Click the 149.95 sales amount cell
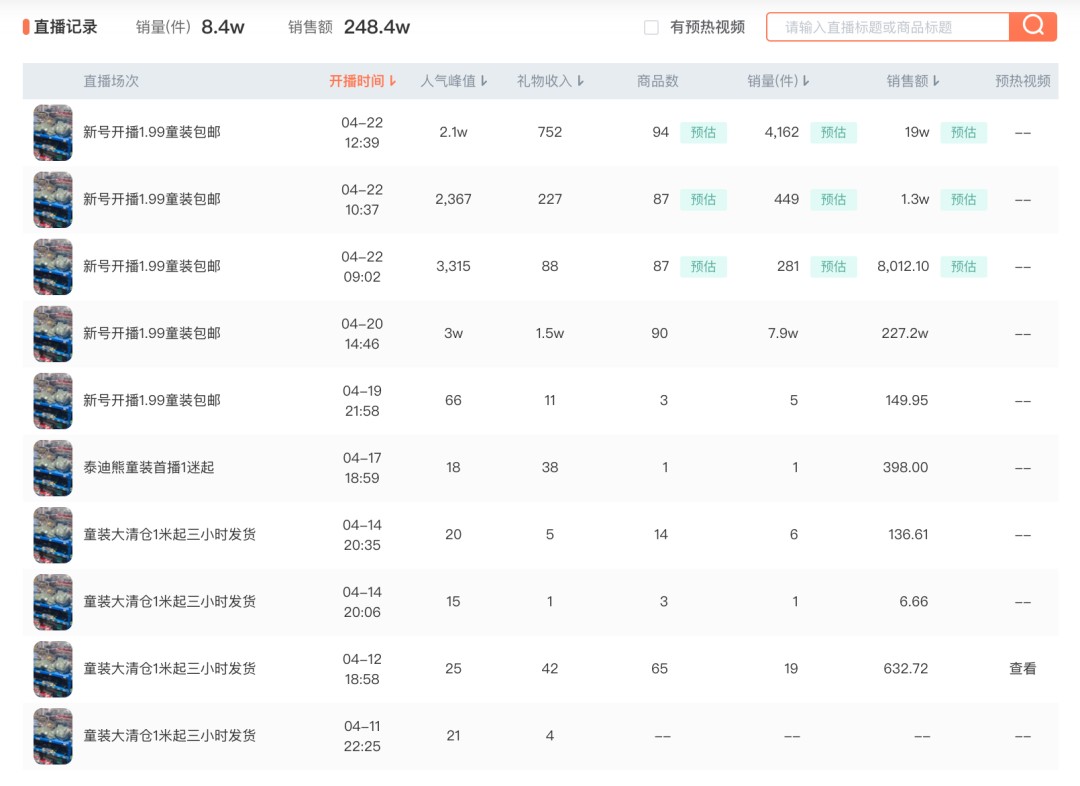Image resolution: width=1080 pixels, height=786 pixels. point(906,400)
